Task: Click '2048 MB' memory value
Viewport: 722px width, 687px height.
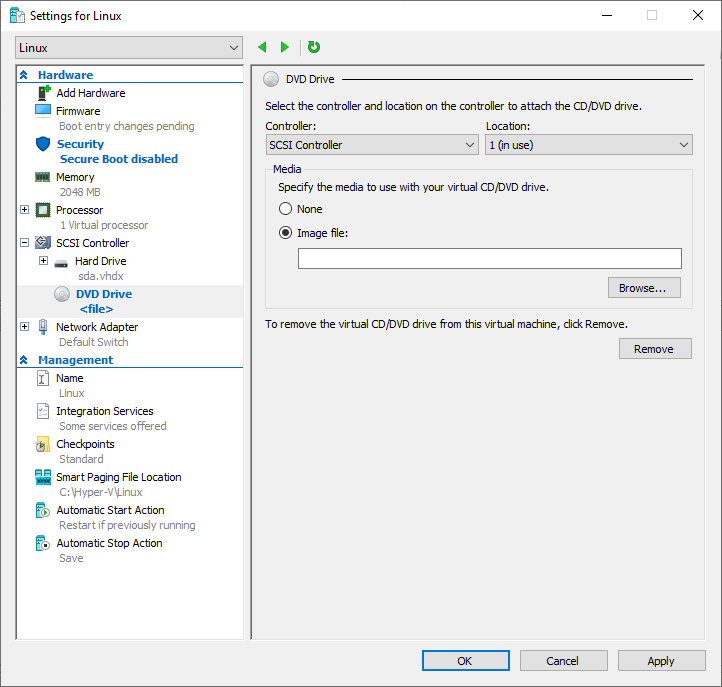Action: click(80, 192)
